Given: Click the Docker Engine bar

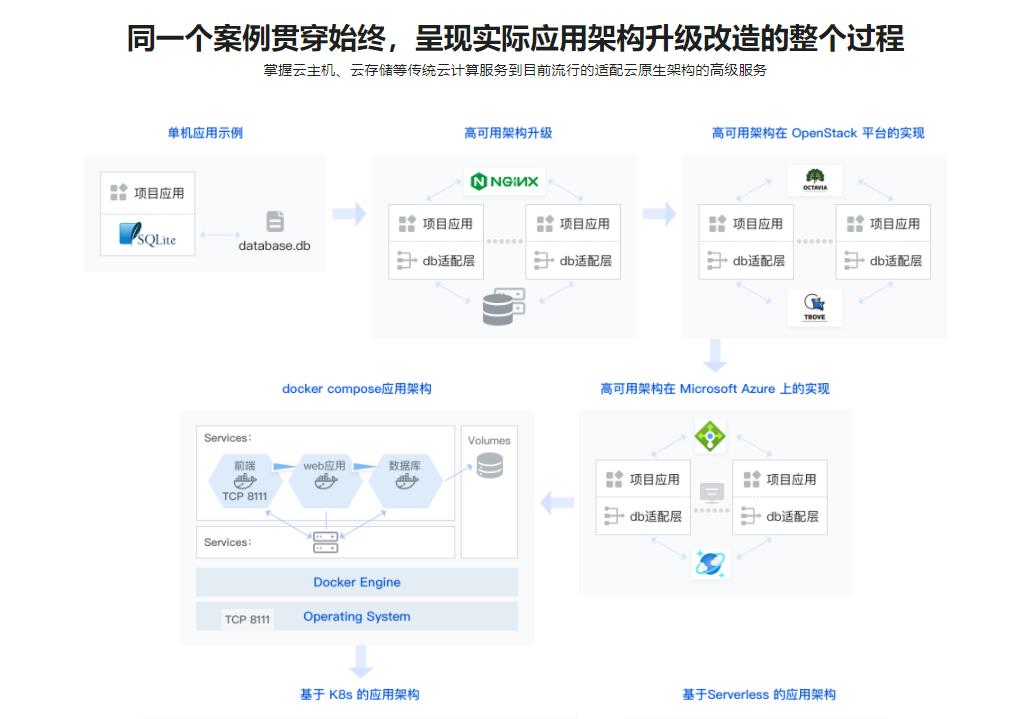Looking at the screenshot, I should click(357, 582).
